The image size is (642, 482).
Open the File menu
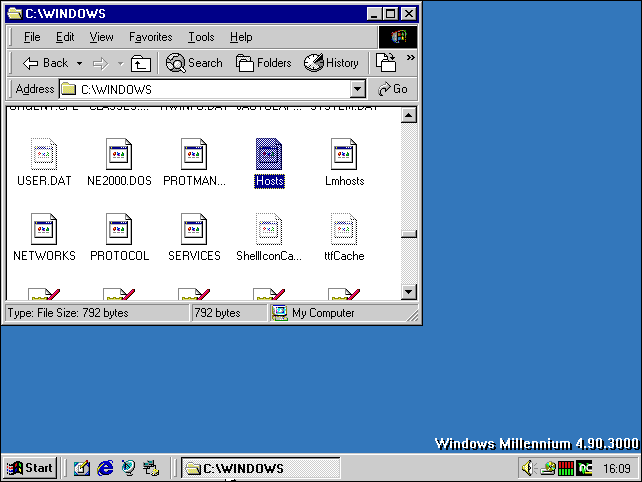[32, 37]
